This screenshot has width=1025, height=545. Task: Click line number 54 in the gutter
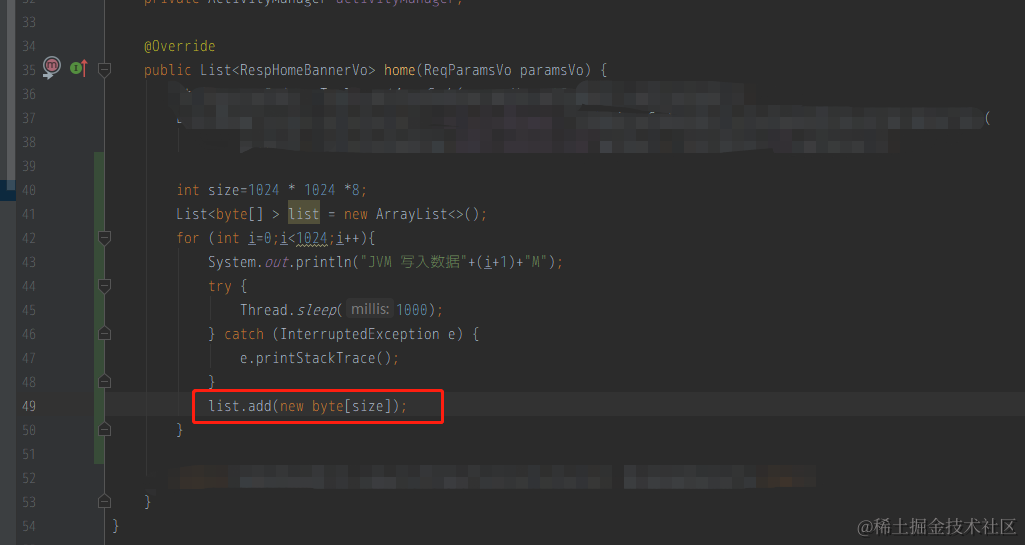(29, 526)
